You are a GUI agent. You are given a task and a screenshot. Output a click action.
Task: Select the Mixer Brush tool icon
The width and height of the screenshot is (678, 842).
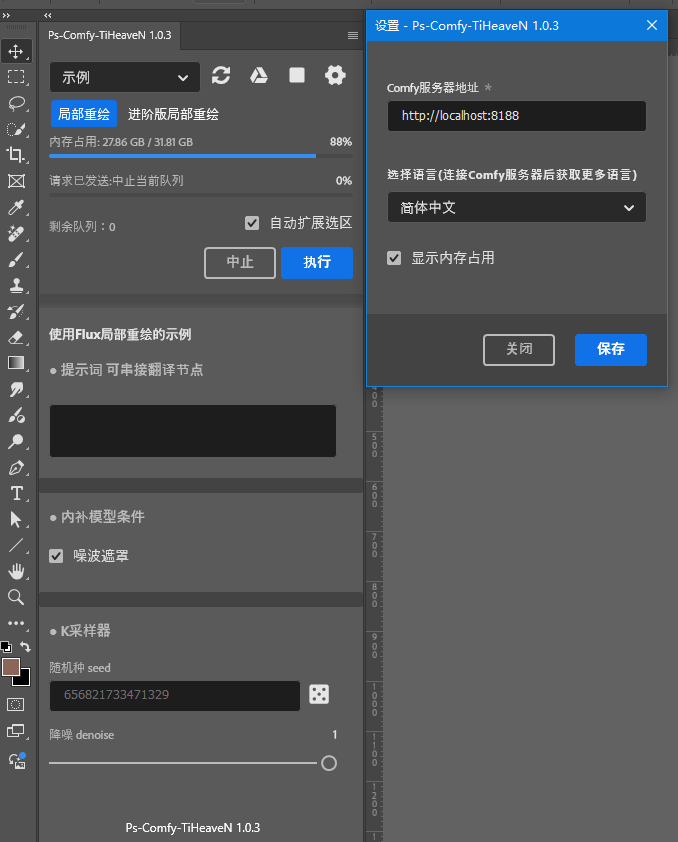(16, 415)
